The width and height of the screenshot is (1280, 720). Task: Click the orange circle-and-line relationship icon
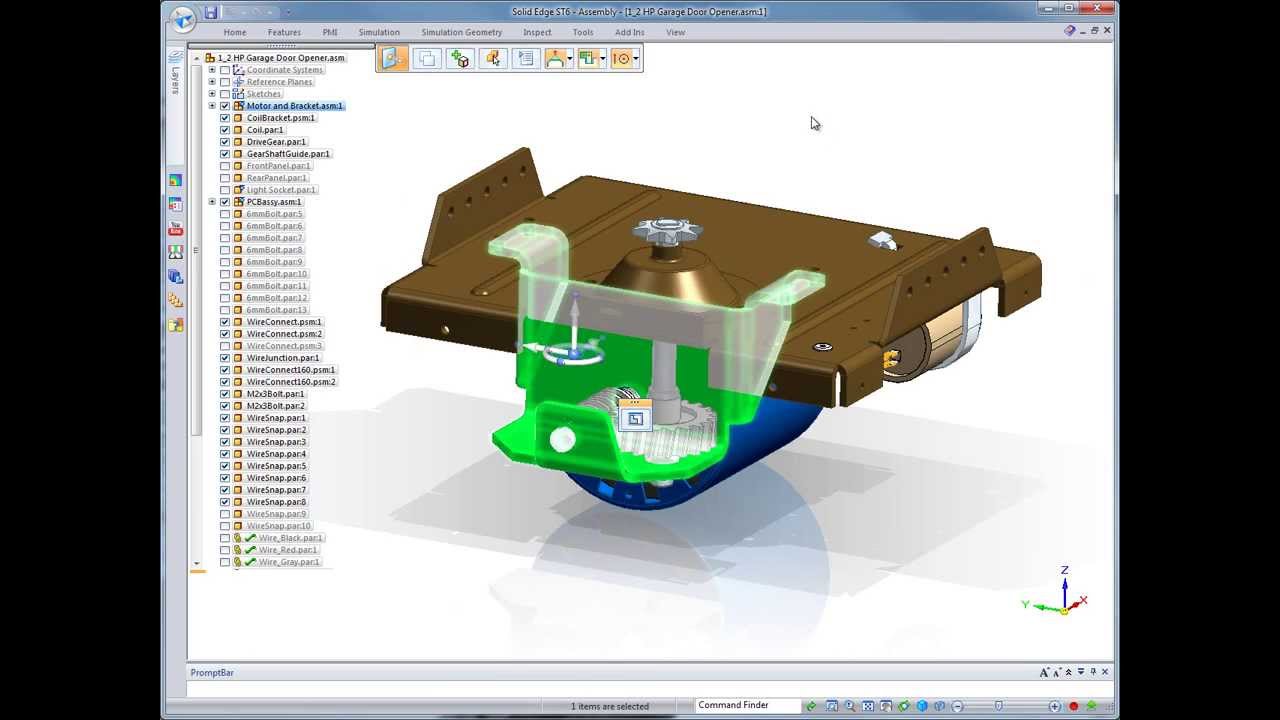[x=621, y=59]
